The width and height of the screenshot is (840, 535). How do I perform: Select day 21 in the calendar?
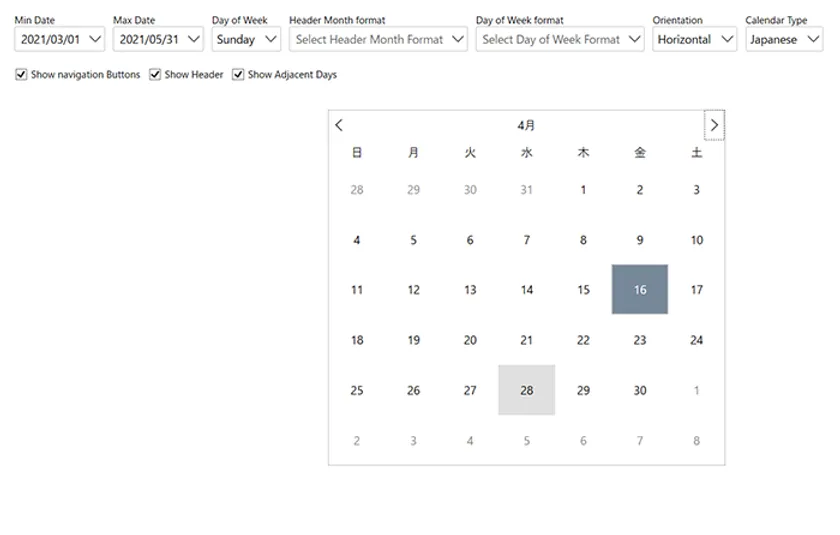(x=527, y=340)
